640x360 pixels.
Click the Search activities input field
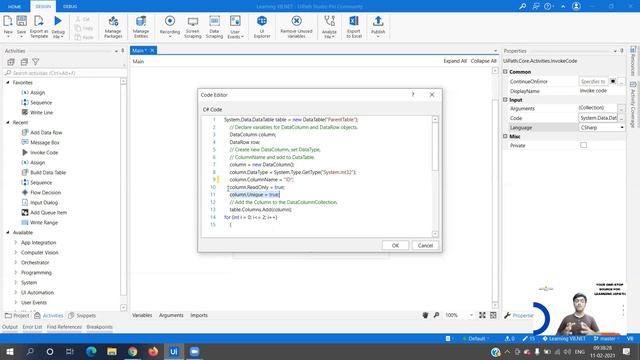[x=64, y=73]
